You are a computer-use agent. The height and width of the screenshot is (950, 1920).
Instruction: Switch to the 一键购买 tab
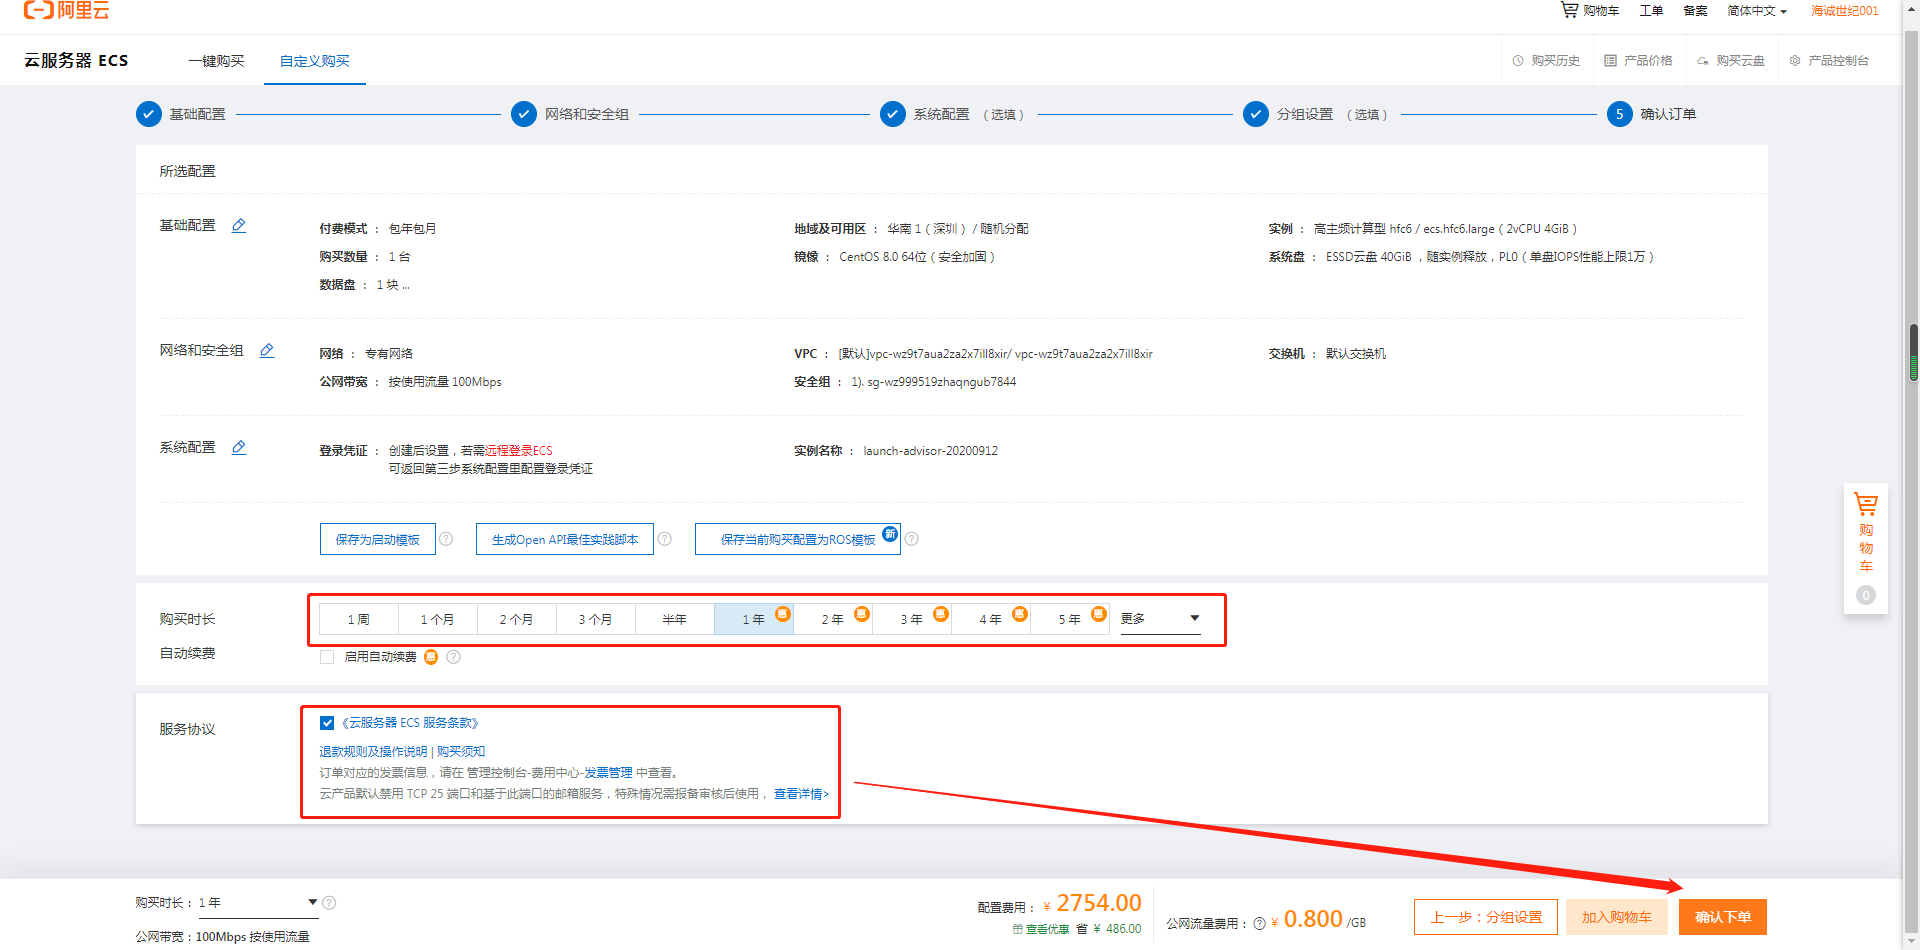click(x=216, y=61)
